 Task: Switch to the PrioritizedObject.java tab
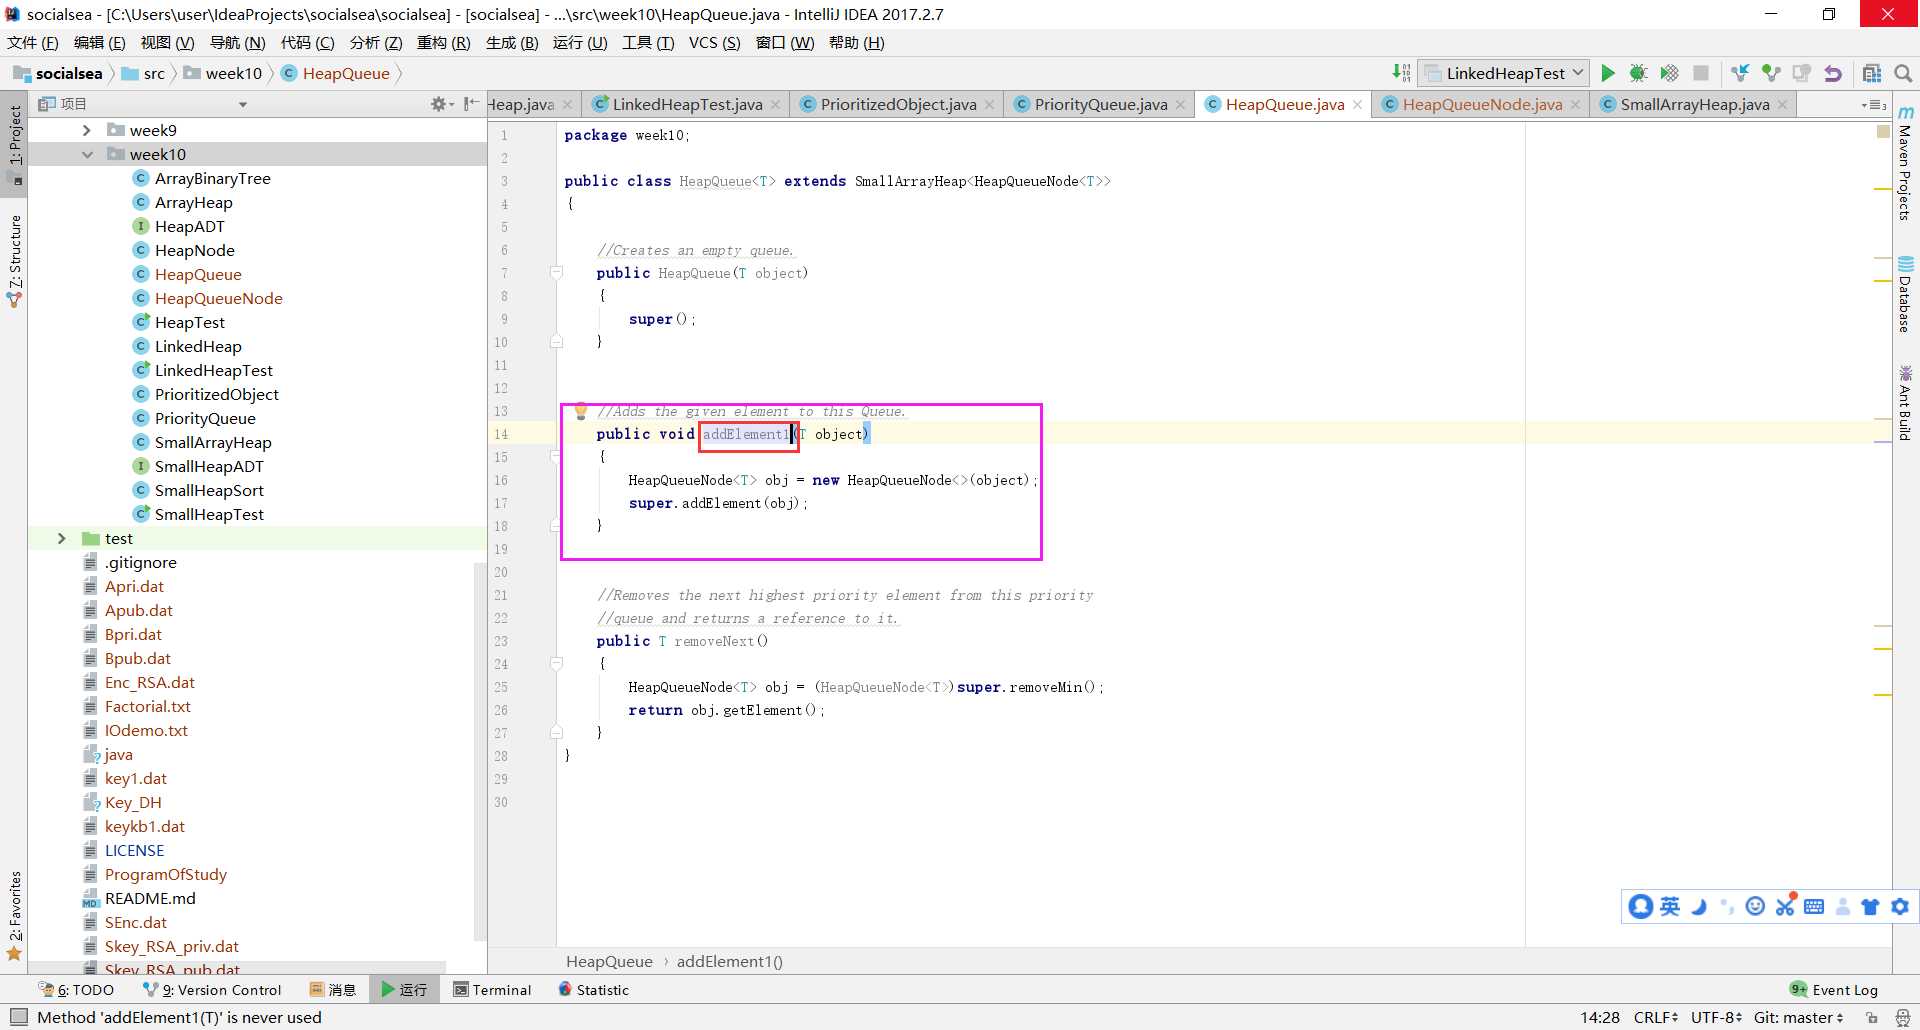click(x=898, y=104)
